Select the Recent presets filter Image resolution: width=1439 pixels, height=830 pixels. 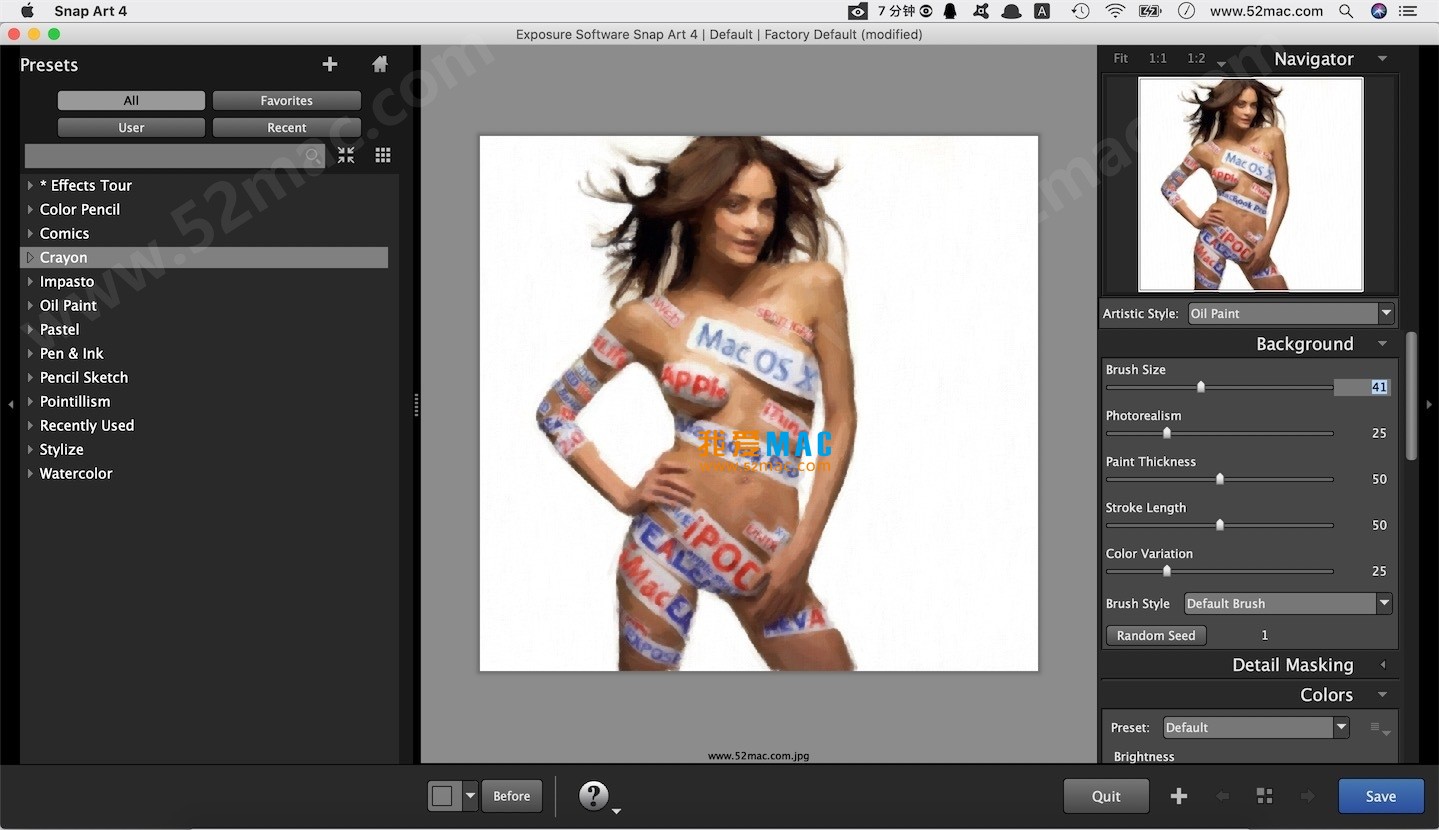click(x=287, y=128)
